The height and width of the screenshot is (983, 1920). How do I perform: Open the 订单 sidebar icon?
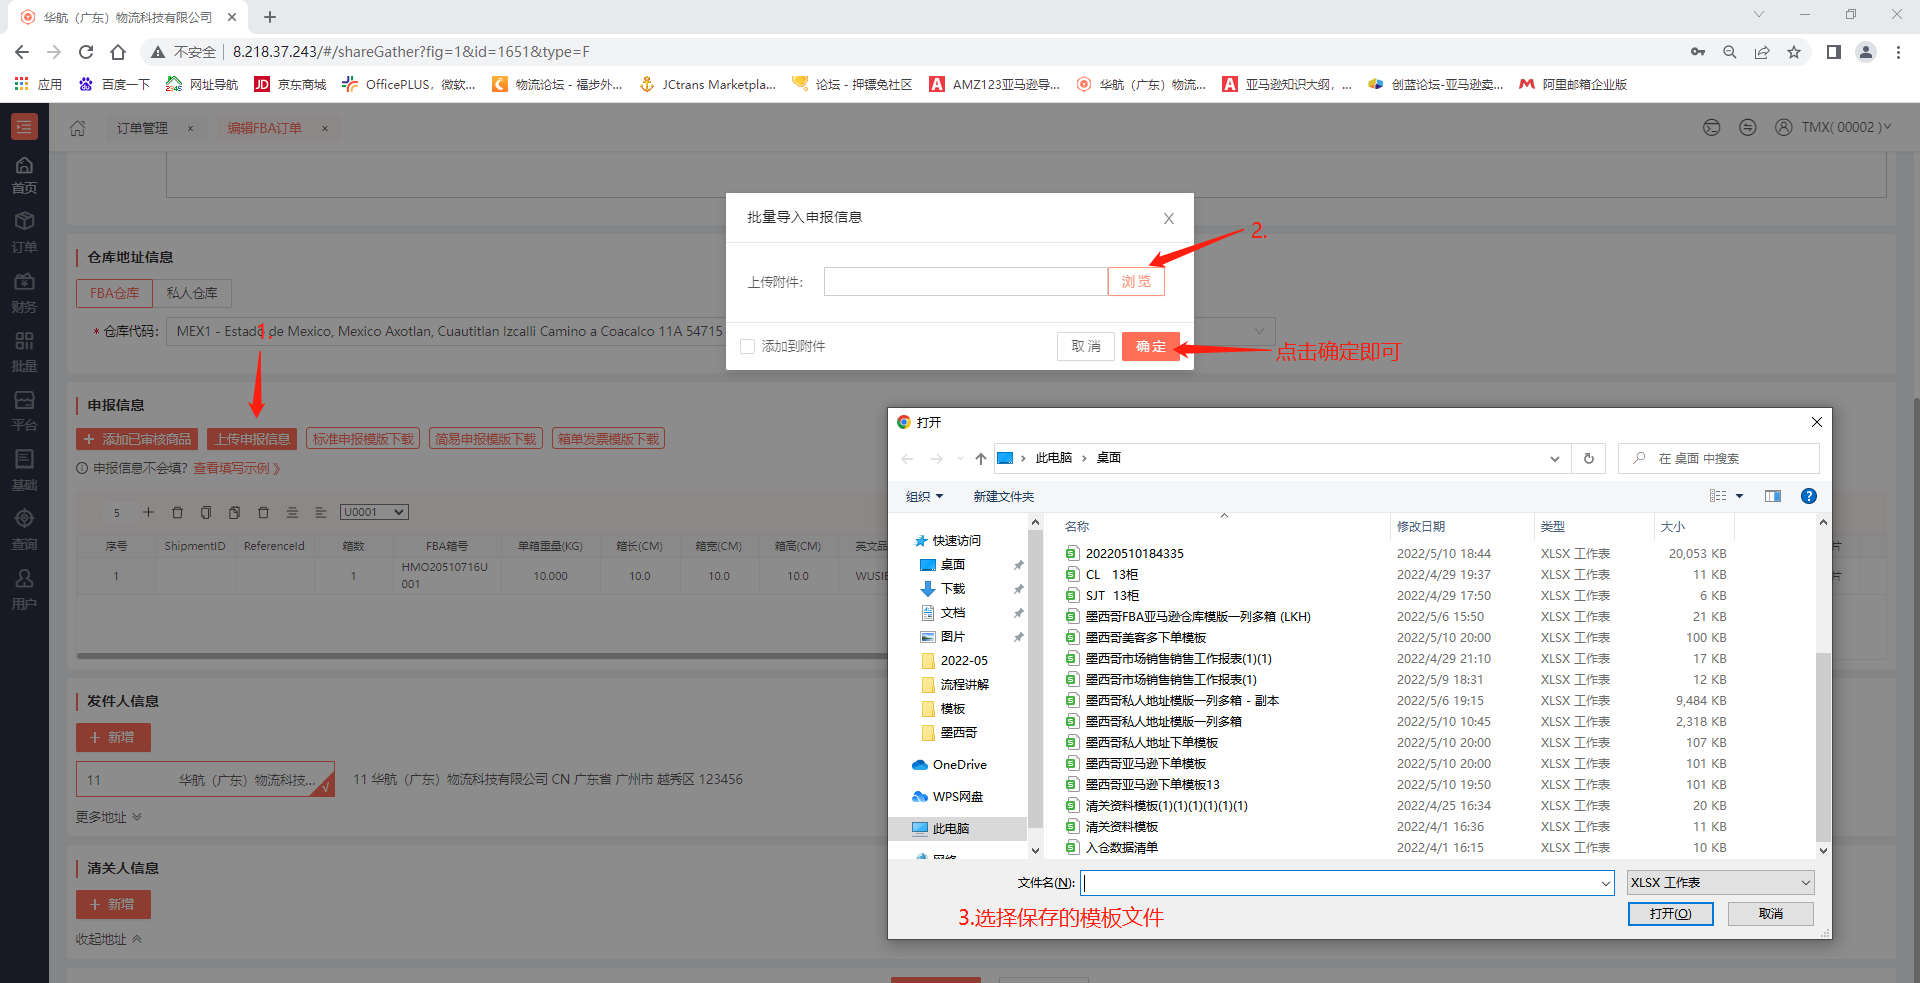(x=24, y=233)
